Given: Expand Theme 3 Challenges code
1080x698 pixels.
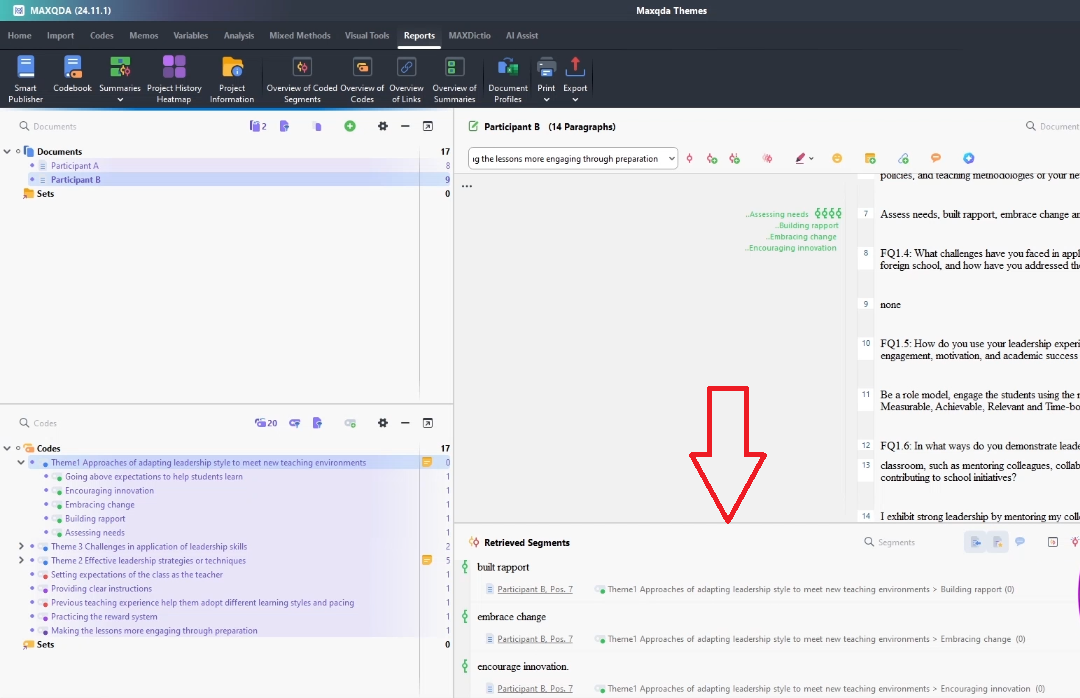Looking at the screenshot, I should (x=21, y=547).
